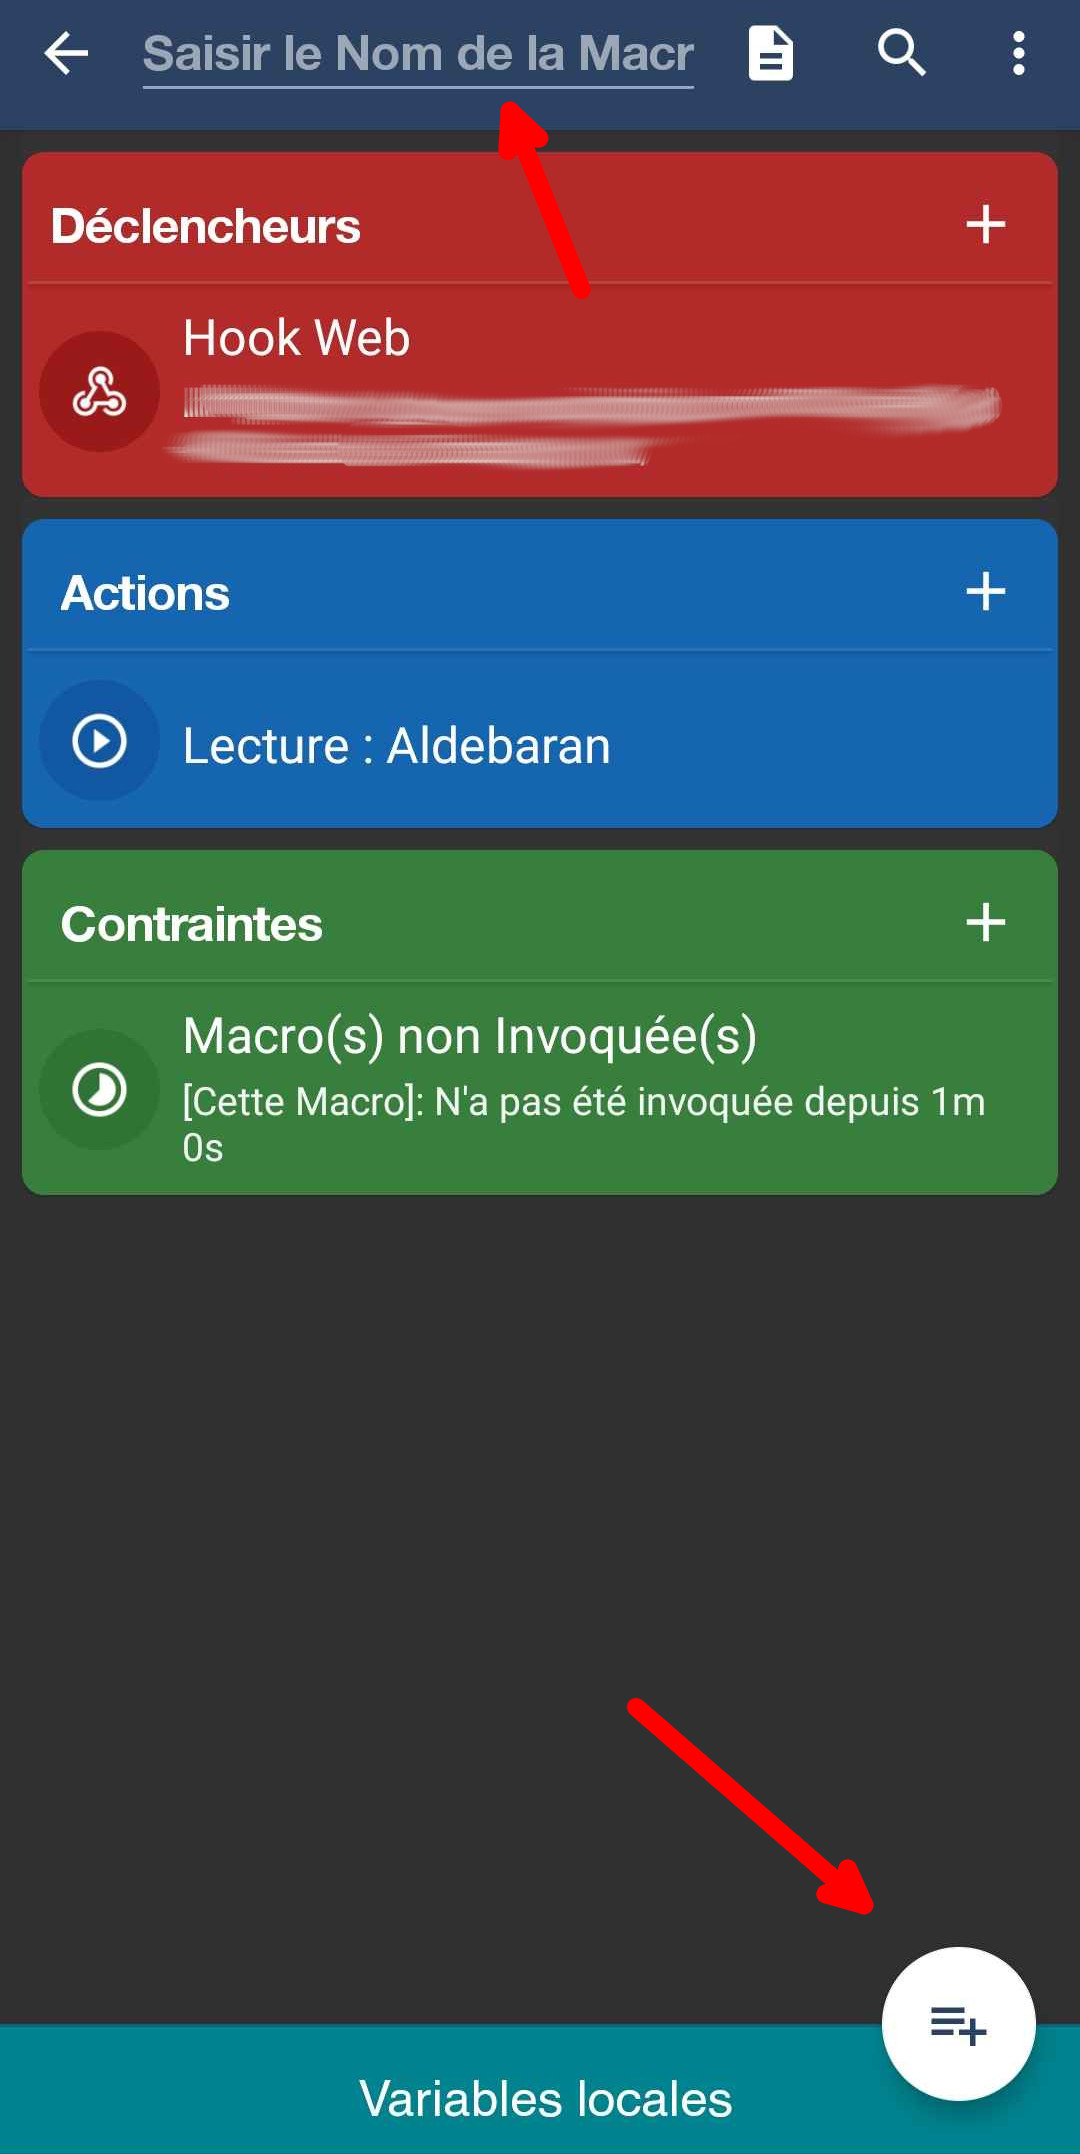The image size is (1080, 2154).
Task: Tap the Contraintes section header
Action: tap(192, 924)
